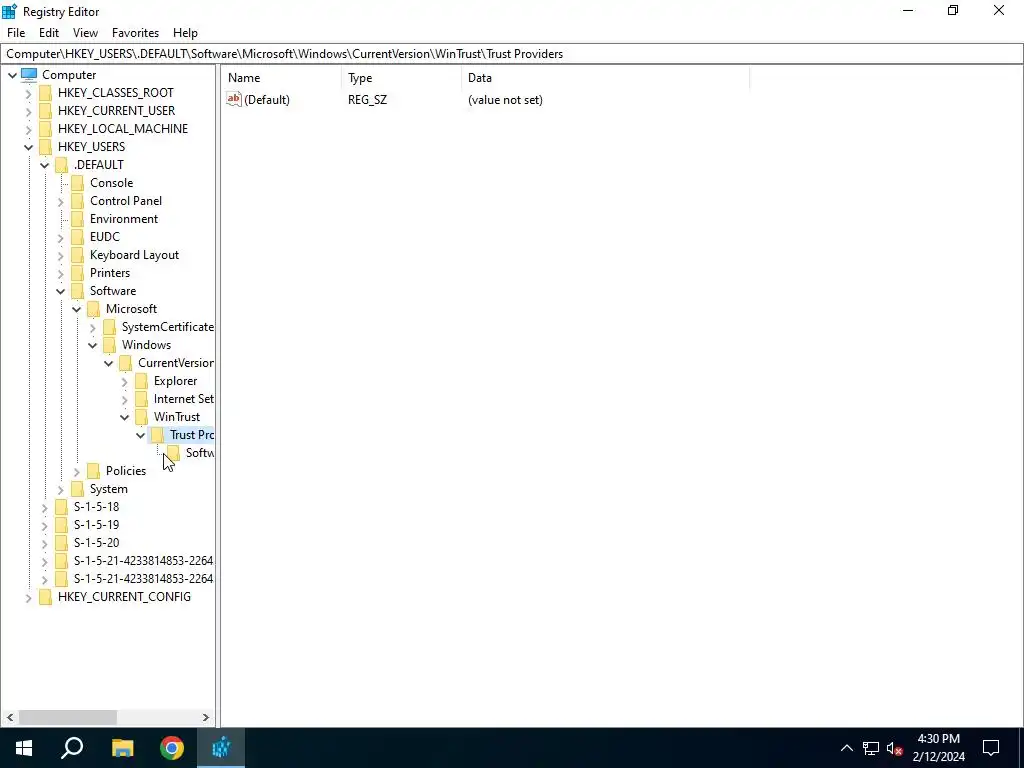This screenshot has width=1024, height=768.
Task: Collapse the Computer root node
Action: pos(12,75)
